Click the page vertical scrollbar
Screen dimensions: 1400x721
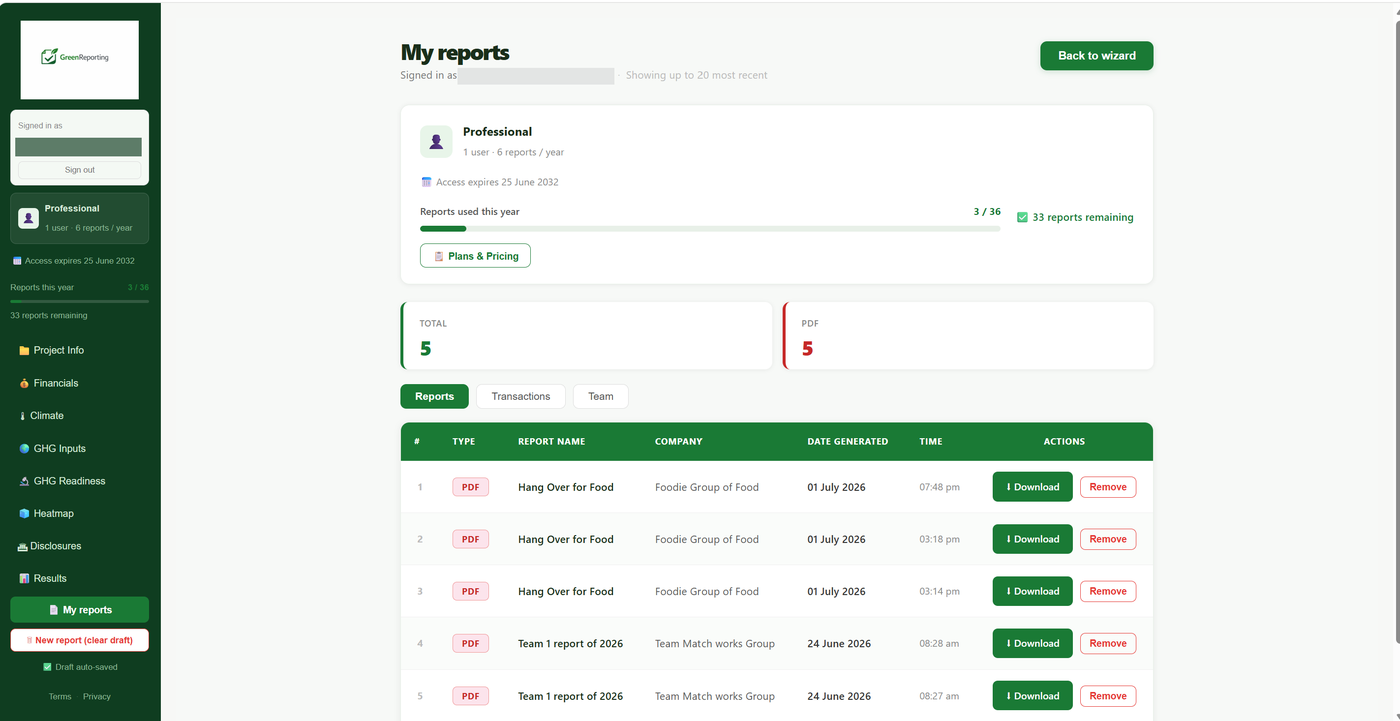click(x=1396, y=330)
